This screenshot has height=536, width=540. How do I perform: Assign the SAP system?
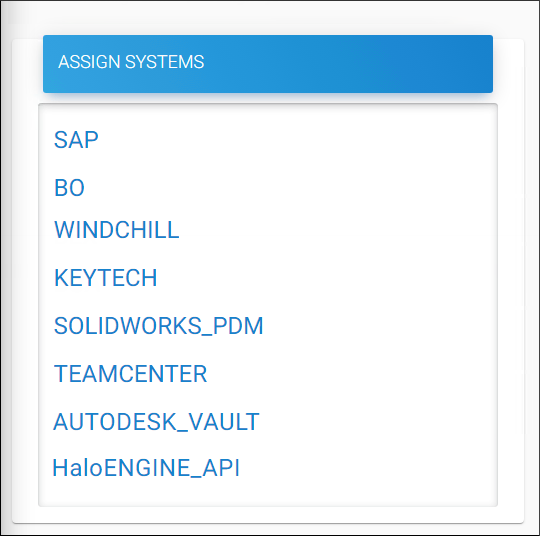(x=76, y=140)
